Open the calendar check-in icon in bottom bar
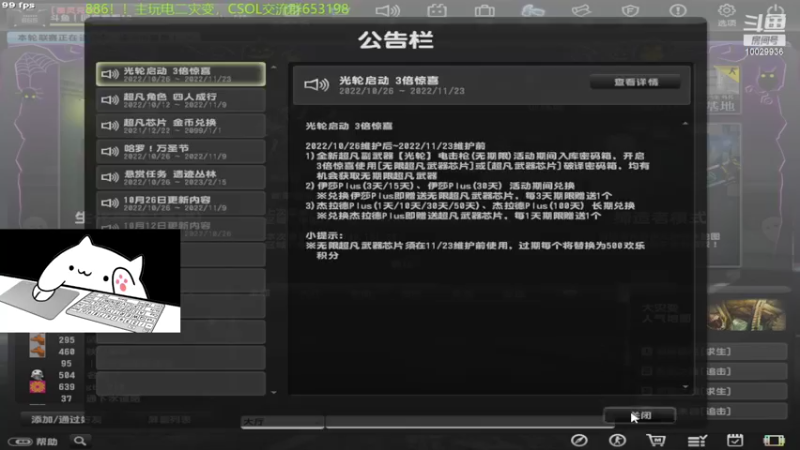Screen dimensions: 800x450 pyautogui.click(x=735, y=440)
